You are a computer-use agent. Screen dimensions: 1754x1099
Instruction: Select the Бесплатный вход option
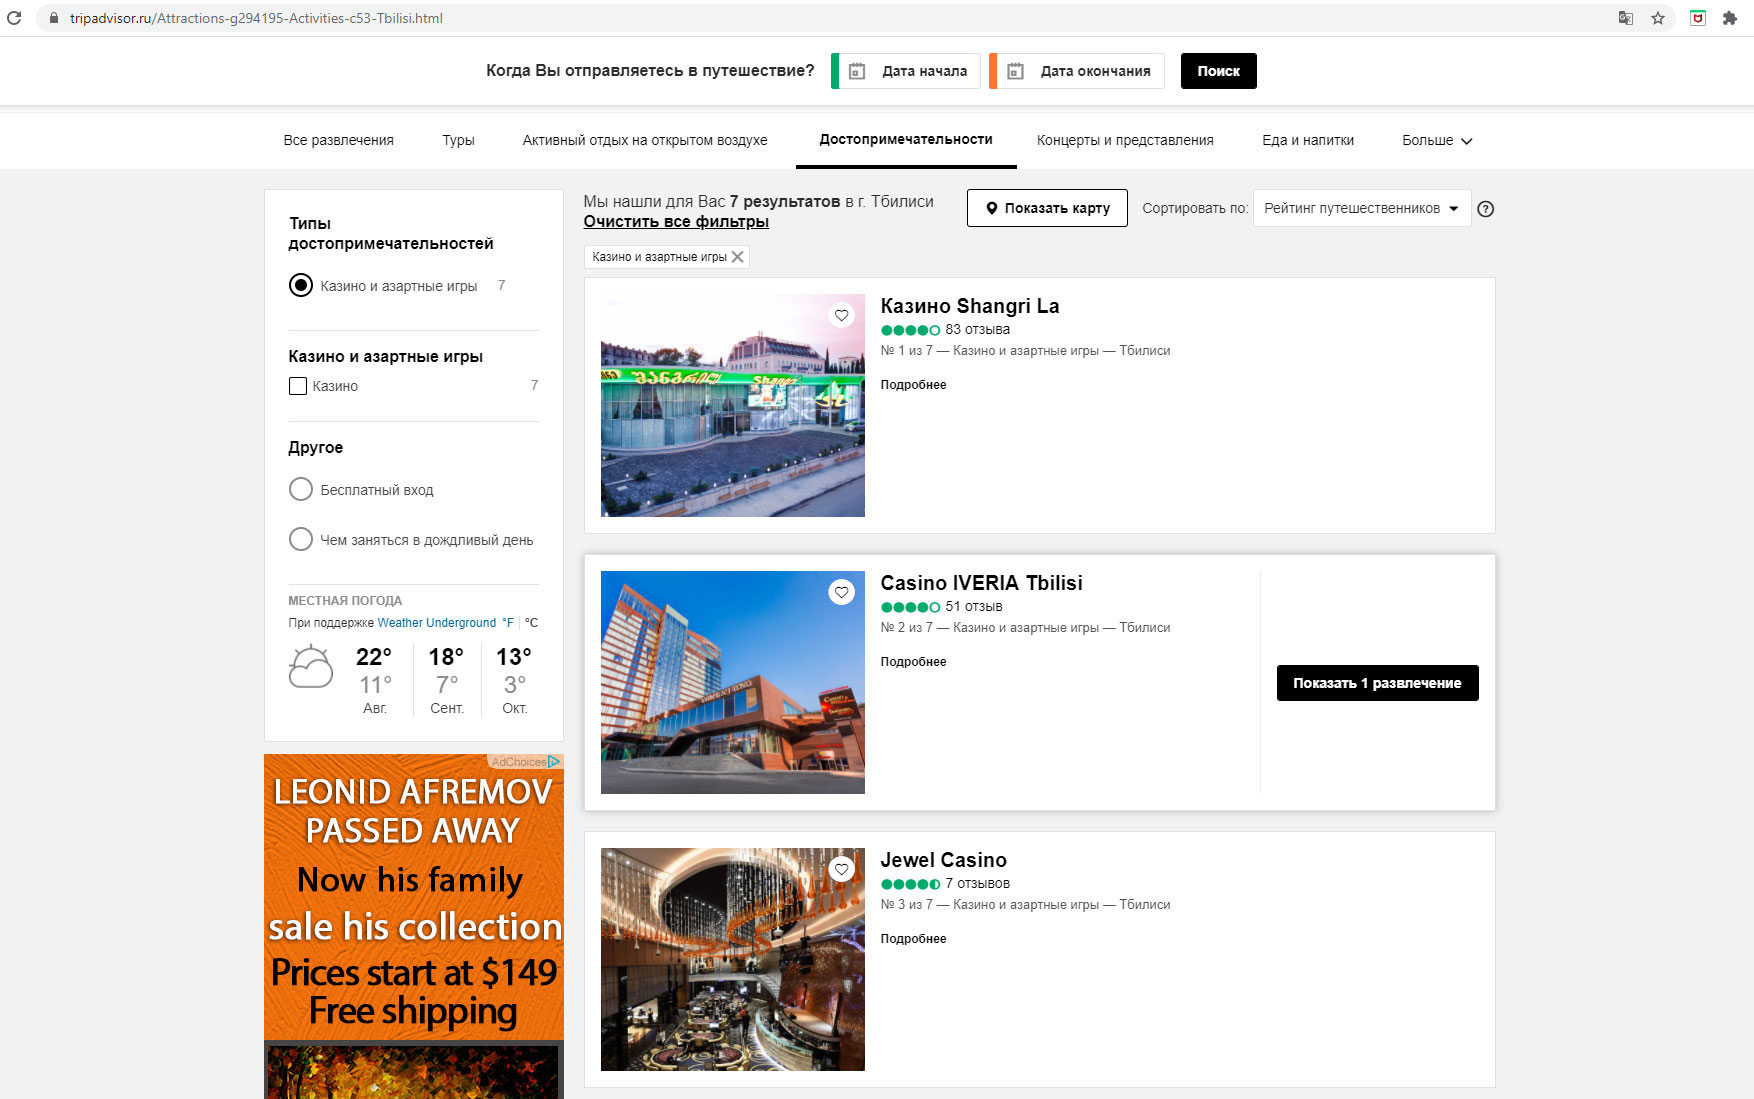(301, 490)
